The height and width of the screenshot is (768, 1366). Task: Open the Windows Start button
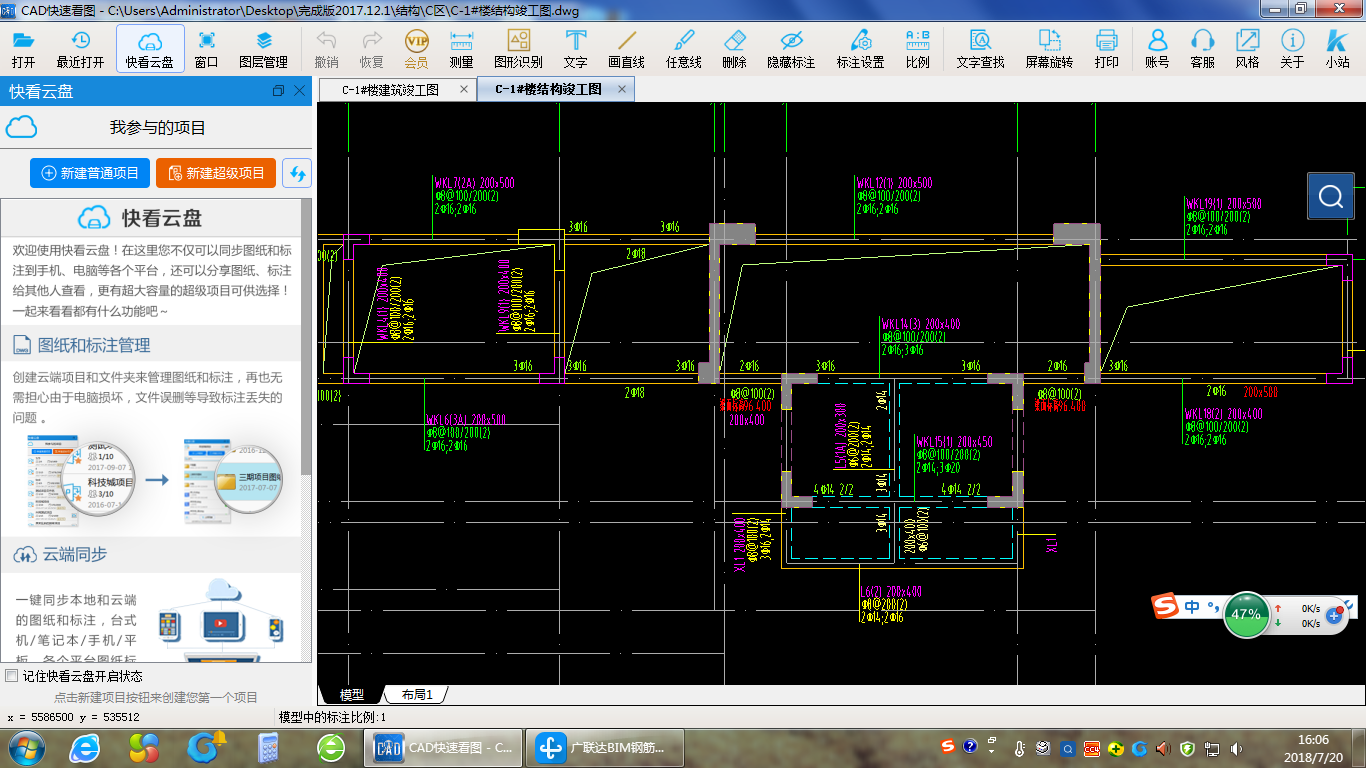click(x=25, y=747)
